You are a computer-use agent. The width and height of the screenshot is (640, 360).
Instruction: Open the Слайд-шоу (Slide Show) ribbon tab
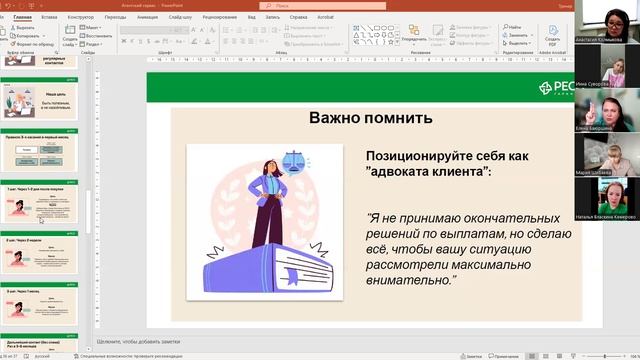coord(180,17)
